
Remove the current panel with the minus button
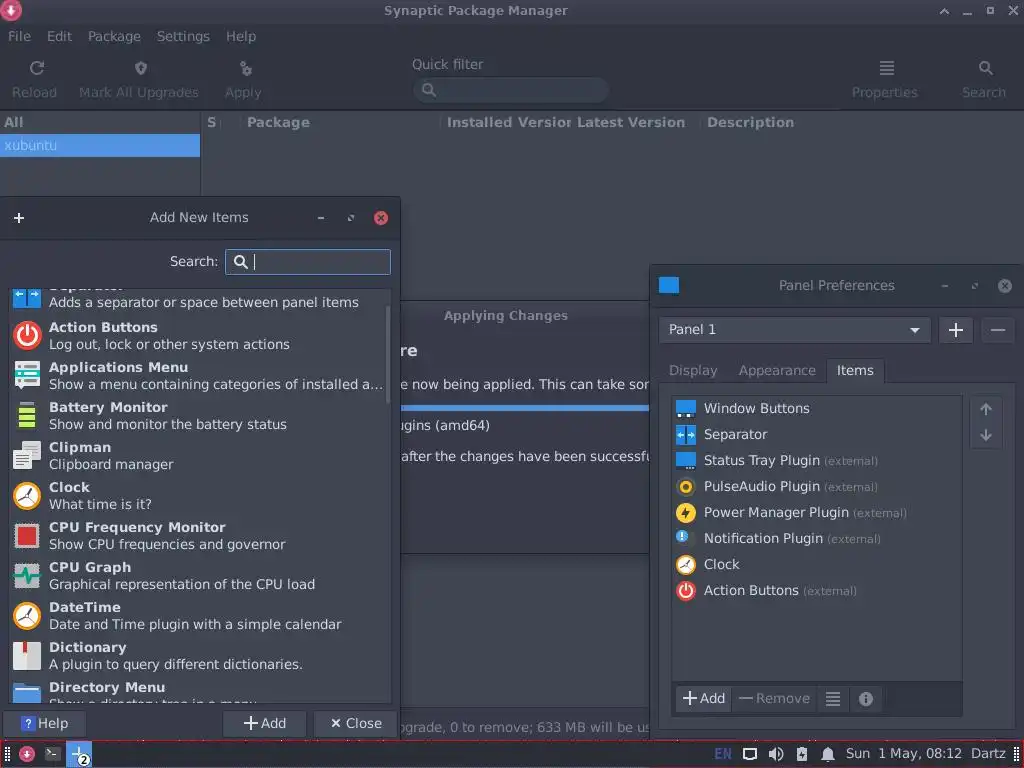pos(997,330)
